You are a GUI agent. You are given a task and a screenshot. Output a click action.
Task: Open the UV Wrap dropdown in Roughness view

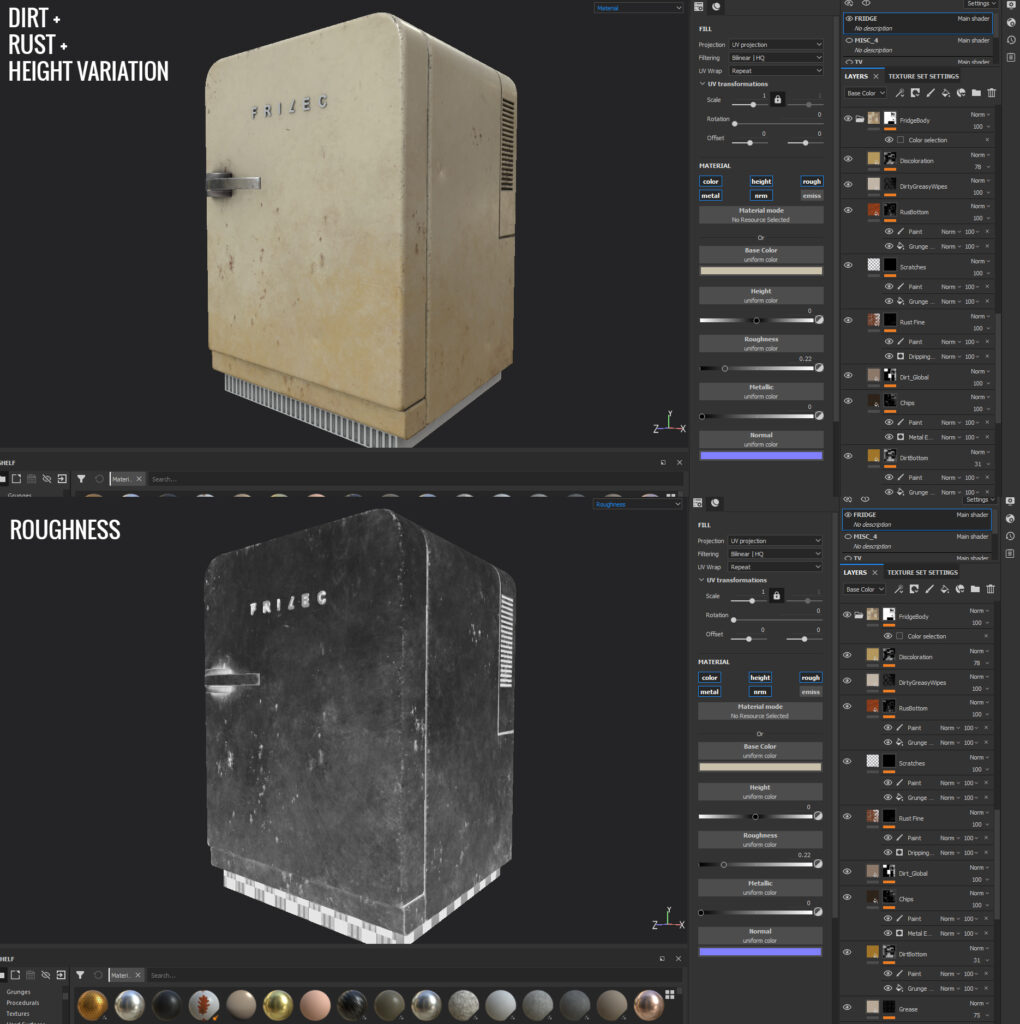tap(774, 567)
